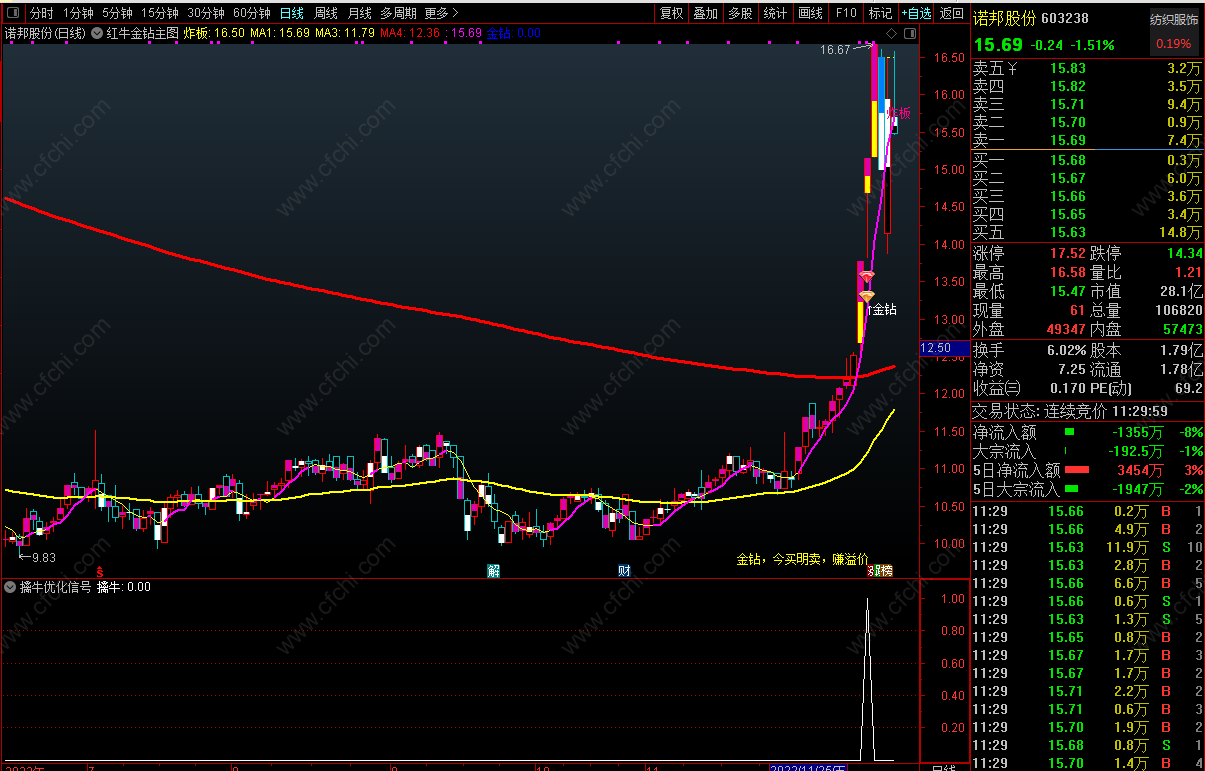Click the 买三 price 15.66

(x=1067, y=196)
